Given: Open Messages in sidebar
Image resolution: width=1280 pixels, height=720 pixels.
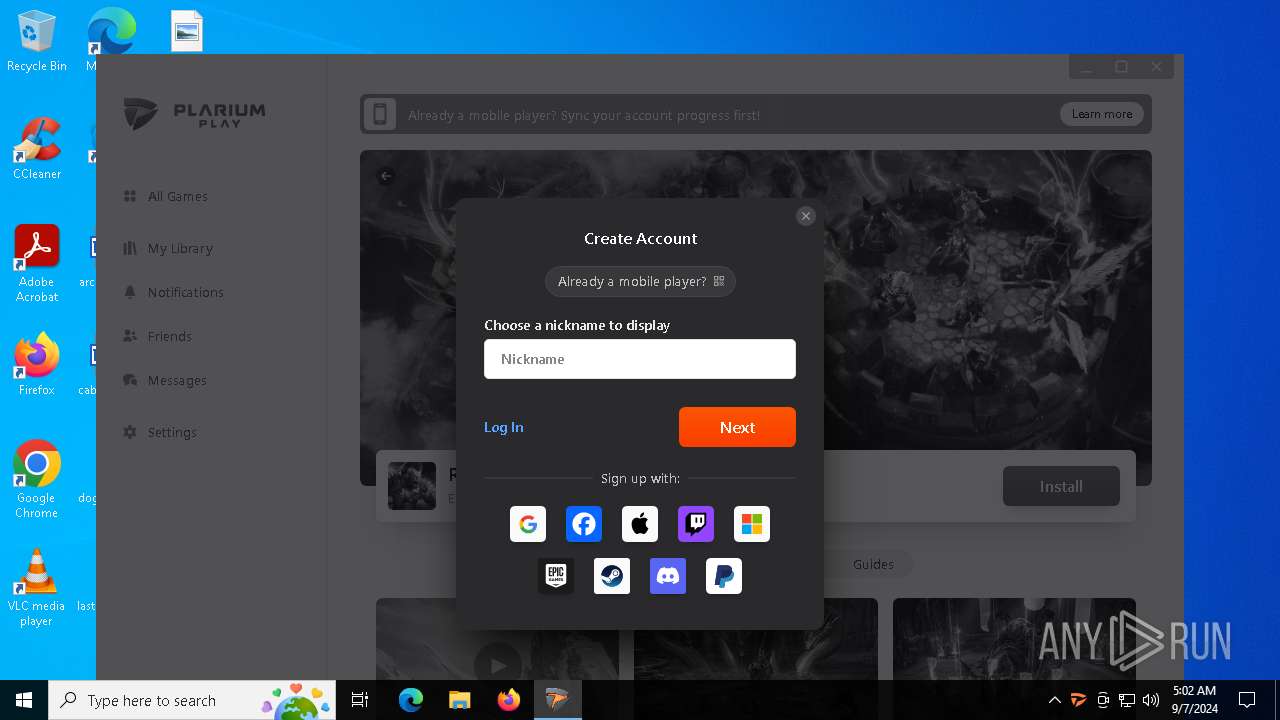Looking at the screenshot, I should click(x=164, y=380).
